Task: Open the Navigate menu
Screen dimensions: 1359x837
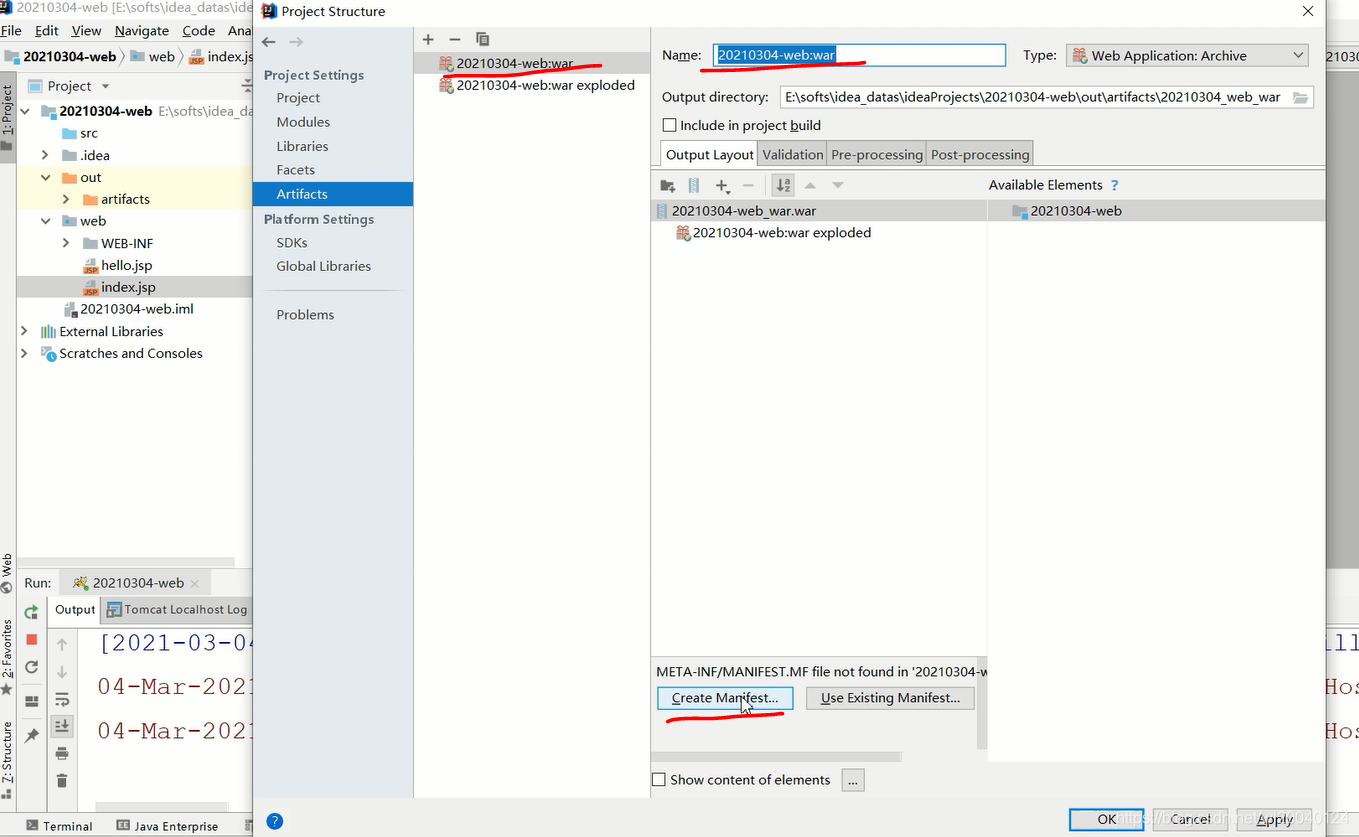Action: [142, 31]
